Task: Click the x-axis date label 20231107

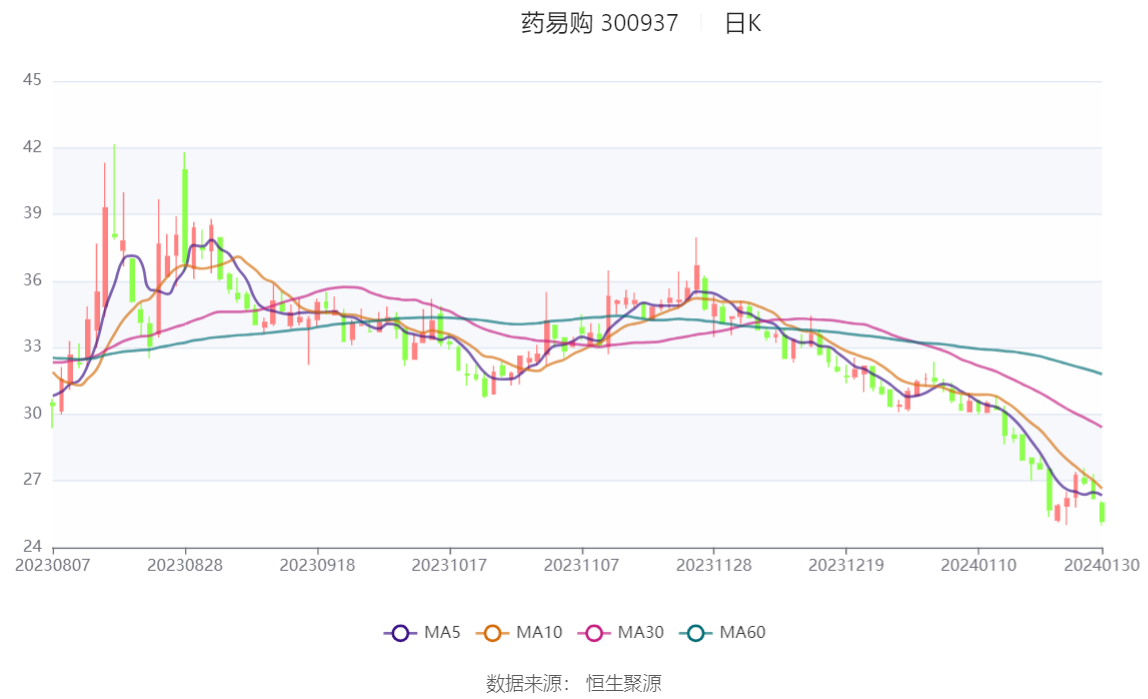Action: [x=581, y=565]
